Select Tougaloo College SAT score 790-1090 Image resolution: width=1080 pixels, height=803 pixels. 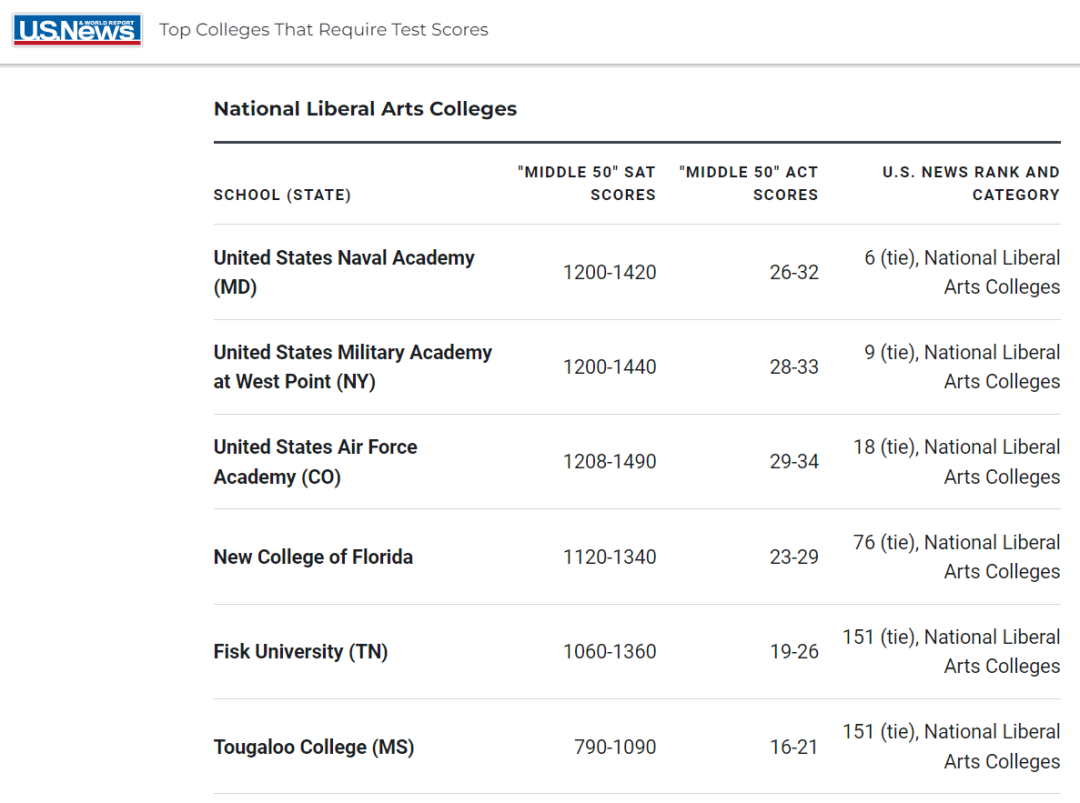[x=615, y=747]
